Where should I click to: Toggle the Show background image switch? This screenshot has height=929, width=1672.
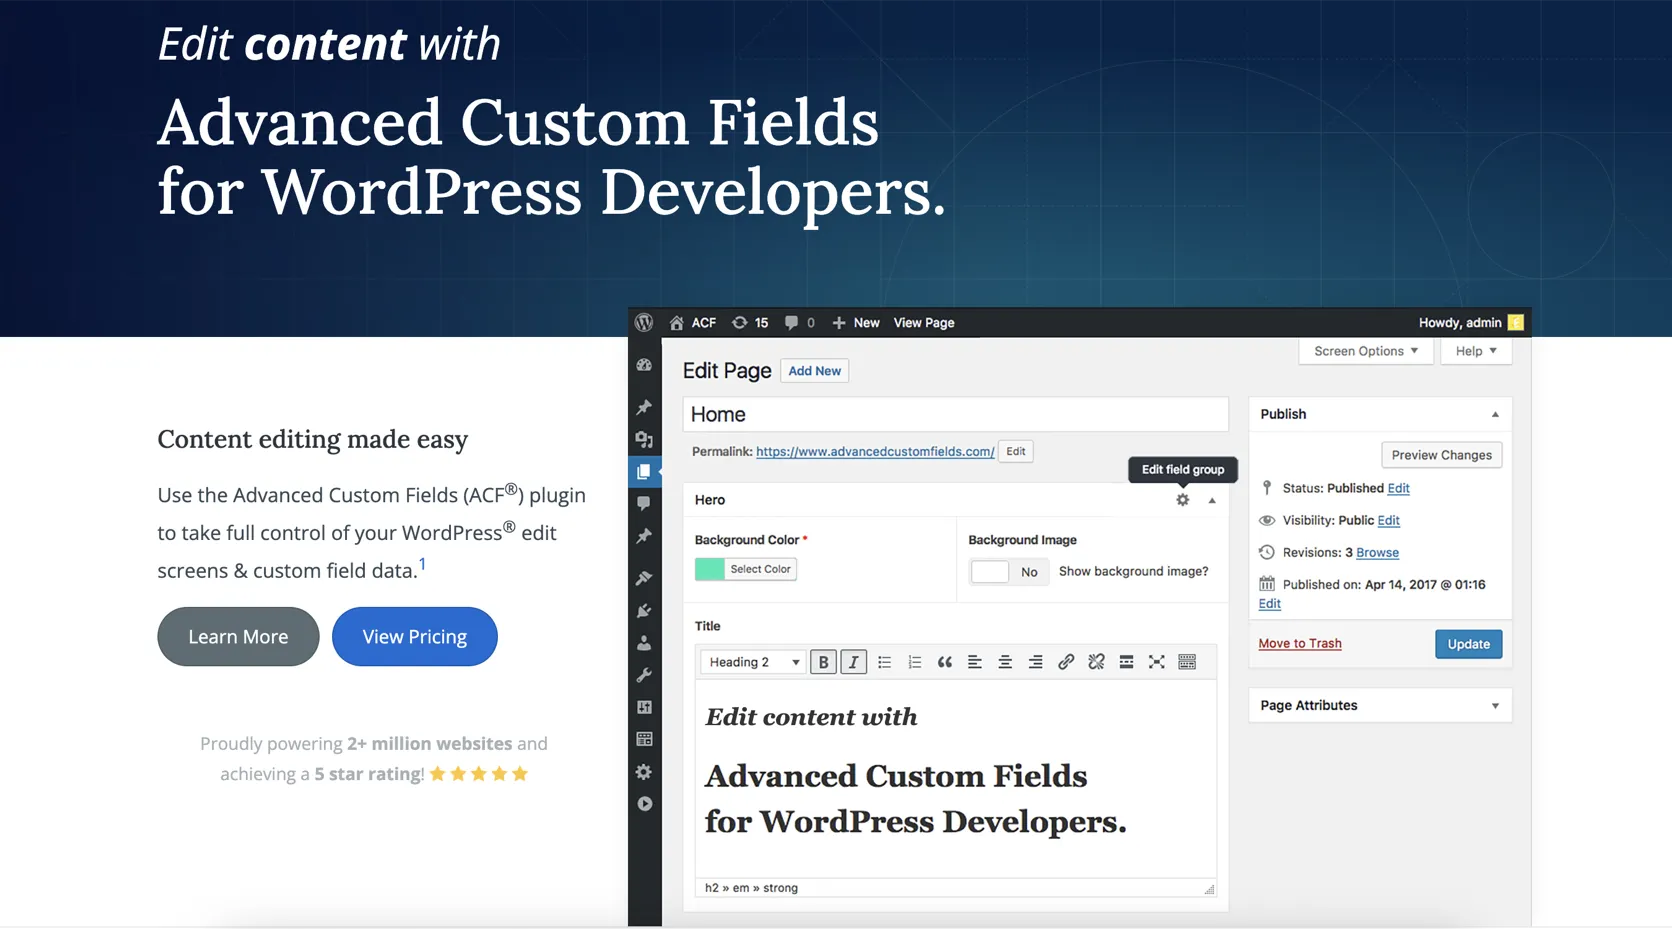point(1009,572)
